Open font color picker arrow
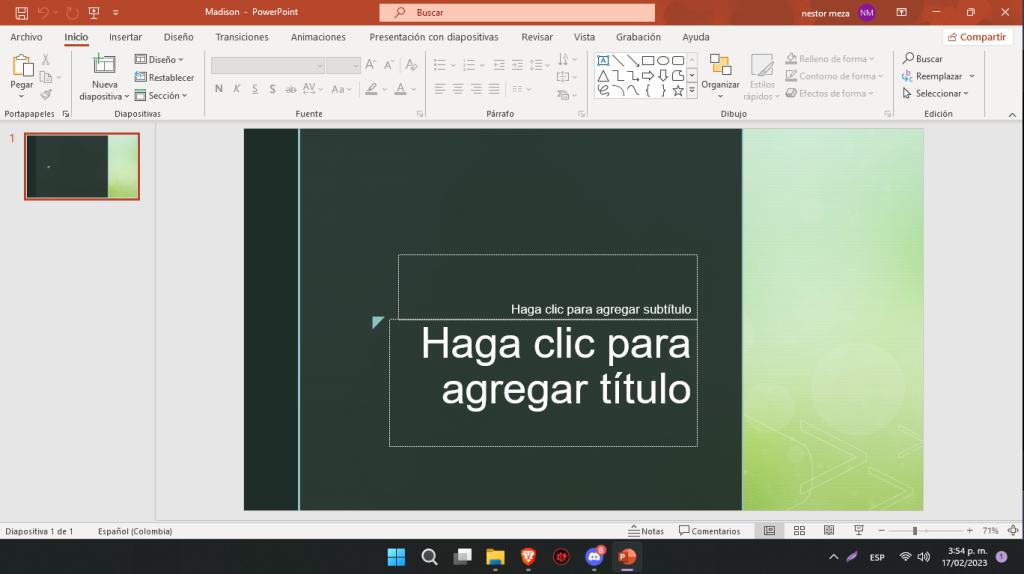1024x574 pixels. click(414, 89)
